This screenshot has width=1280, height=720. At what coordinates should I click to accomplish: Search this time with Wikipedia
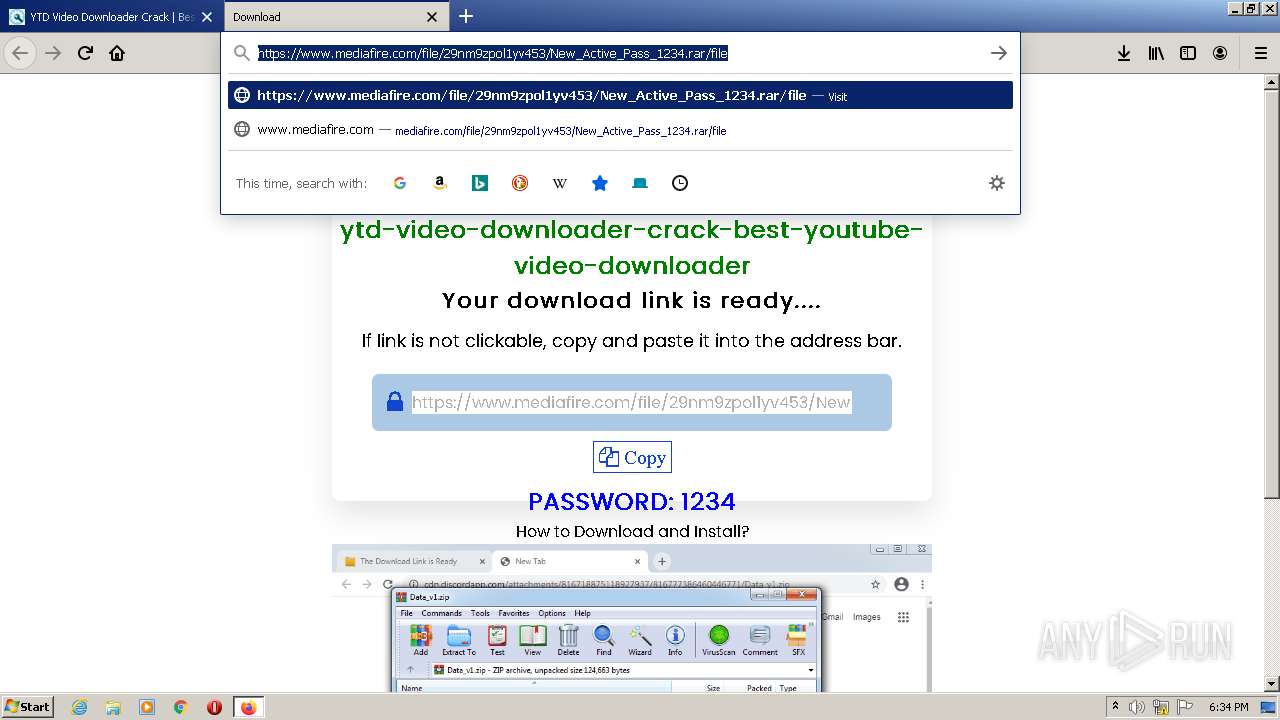tap(560, 183)
